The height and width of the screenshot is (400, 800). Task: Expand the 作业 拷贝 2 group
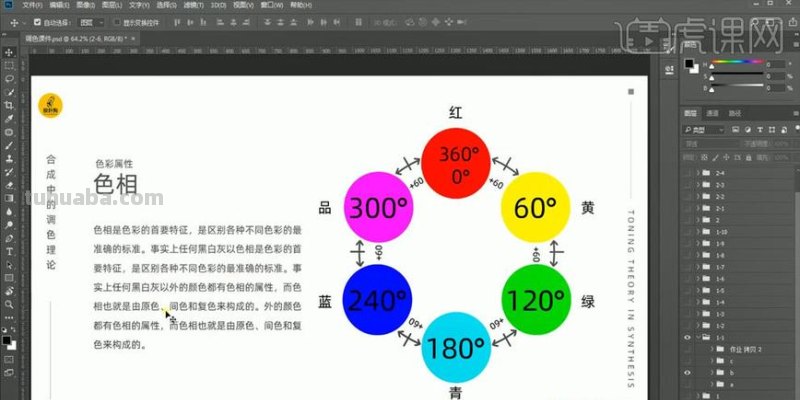tap(712, 349)
